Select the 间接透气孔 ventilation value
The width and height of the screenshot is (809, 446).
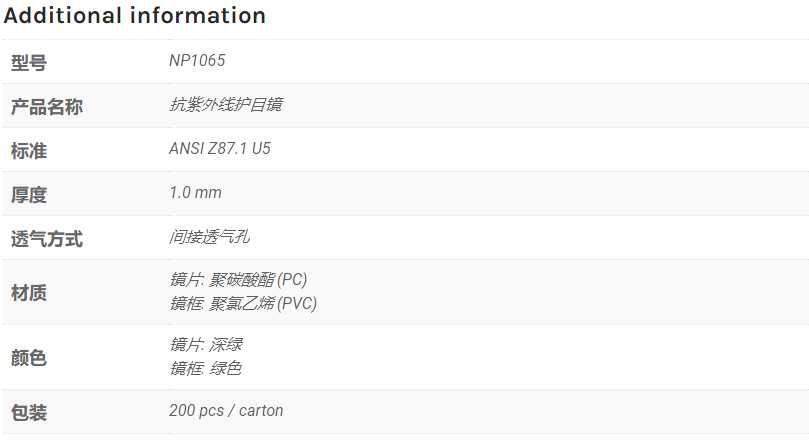(x=209, y=236)
